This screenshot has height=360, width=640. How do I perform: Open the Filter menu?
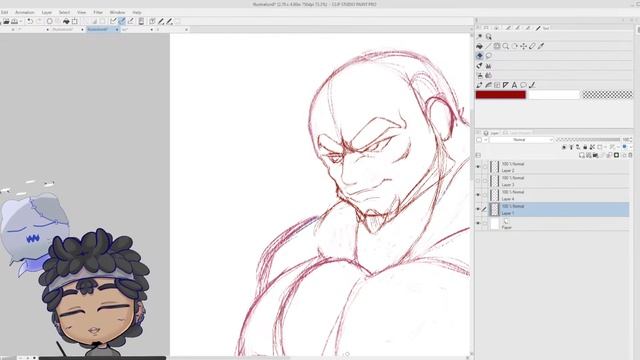pyautogui.click(x=98, y=12)
